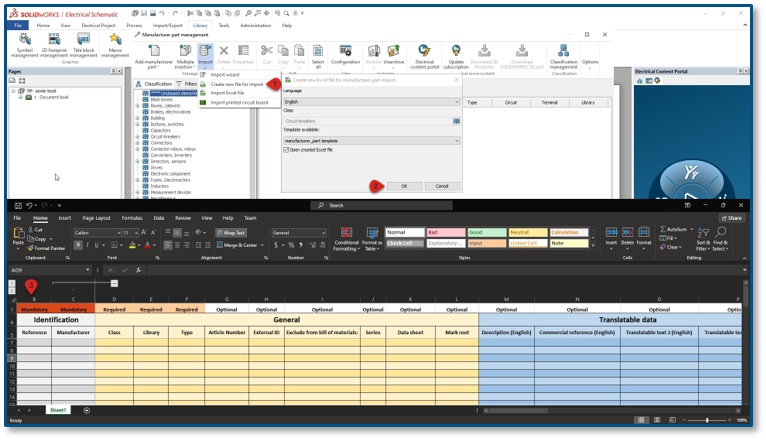766x440 pixels.
Task: Open Configuration in part management toolbar
Action: [345, 55]
